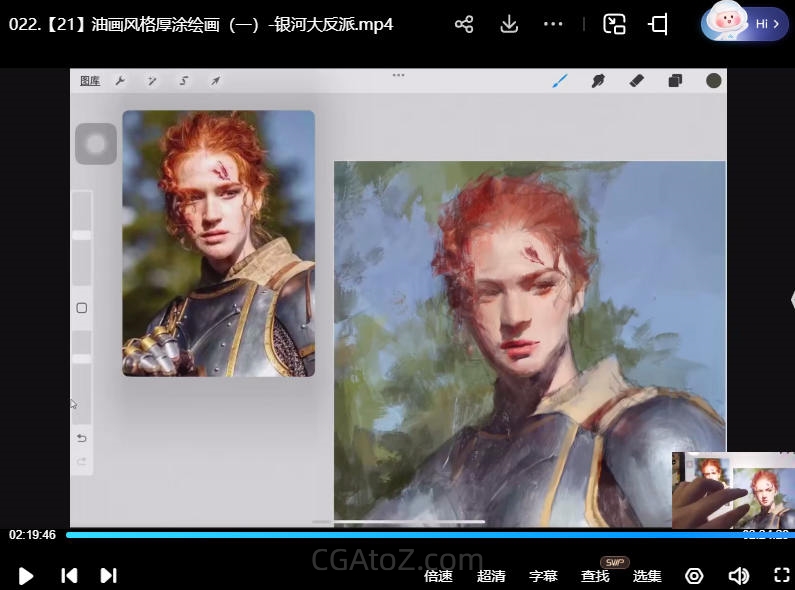
Task: Click the crop screenshot icon
Action: [658, 25]
